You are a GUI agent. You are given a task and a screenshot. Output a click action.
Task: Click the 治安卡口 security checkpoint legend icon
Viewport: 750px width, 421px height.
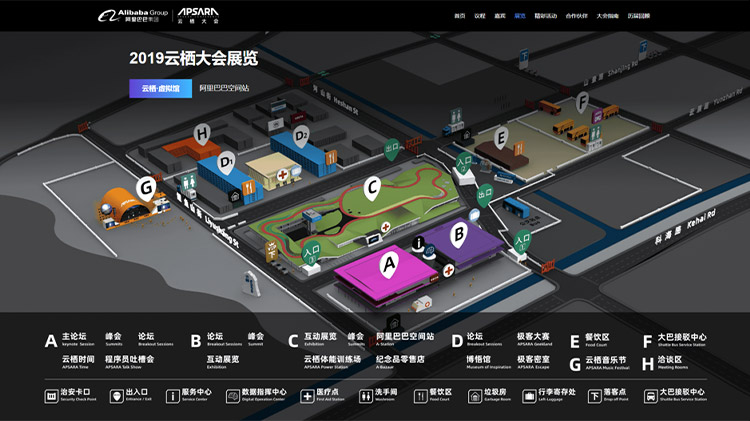point(51,396)
